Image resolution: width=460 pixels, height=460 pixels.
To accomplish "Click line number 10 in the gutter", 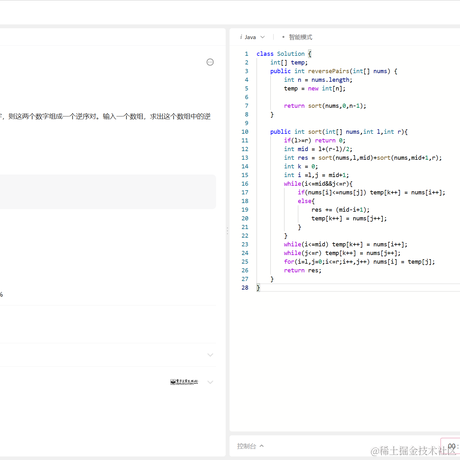I will tap(245, 132).
